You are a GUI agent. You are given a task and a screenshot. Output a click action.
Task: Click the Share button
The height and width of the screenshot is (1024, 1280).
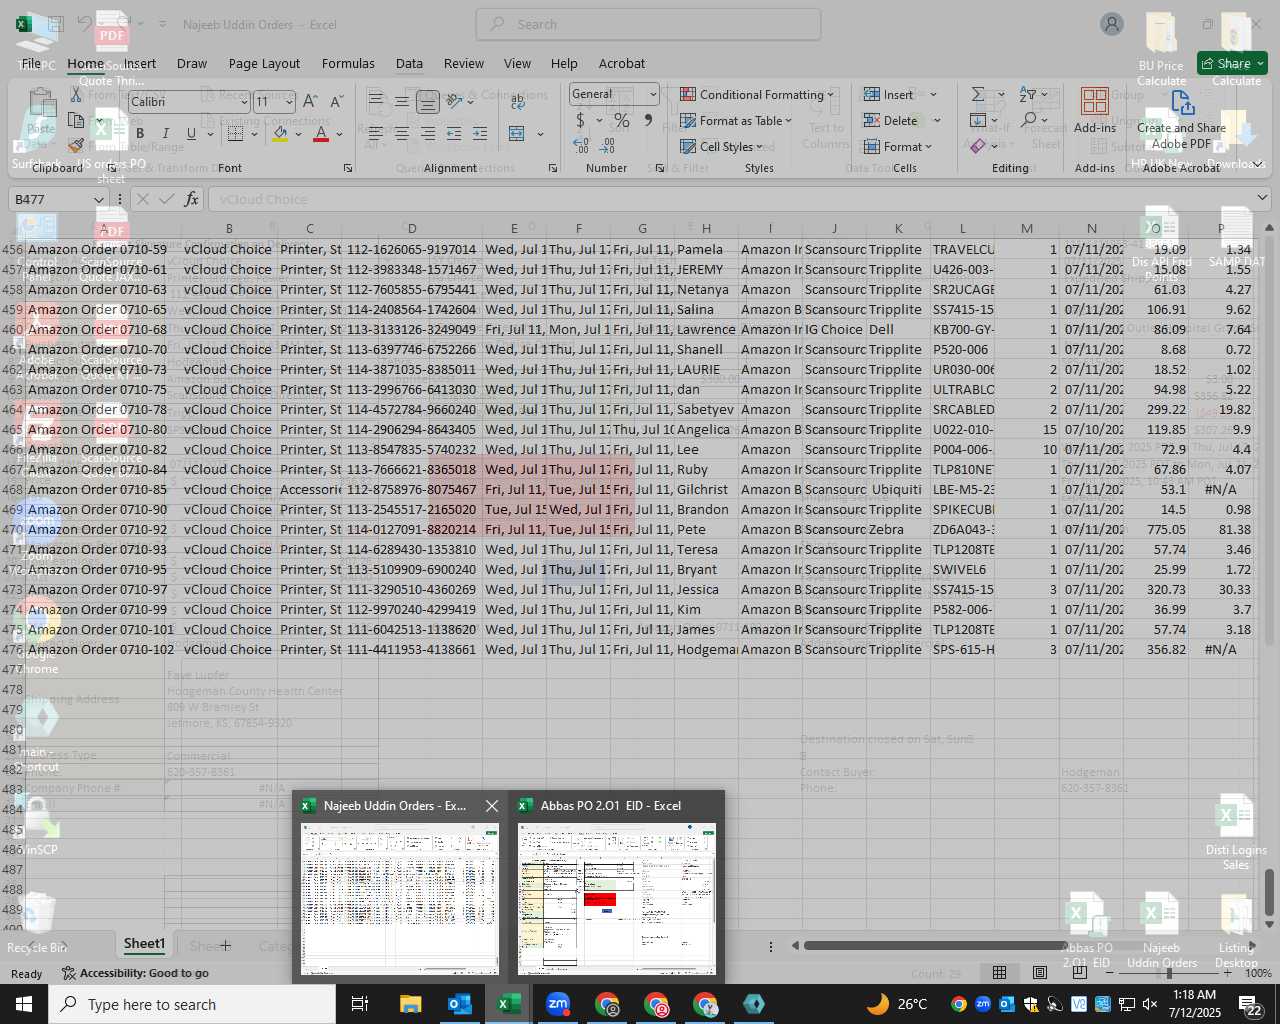pyautogui.click(x=1232, y=63)
